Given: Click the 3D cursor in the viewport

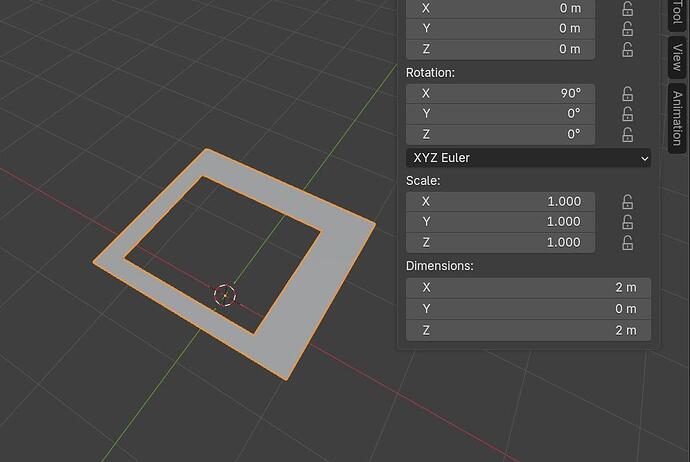Looking at the screenshot, I should pos(225,295).
